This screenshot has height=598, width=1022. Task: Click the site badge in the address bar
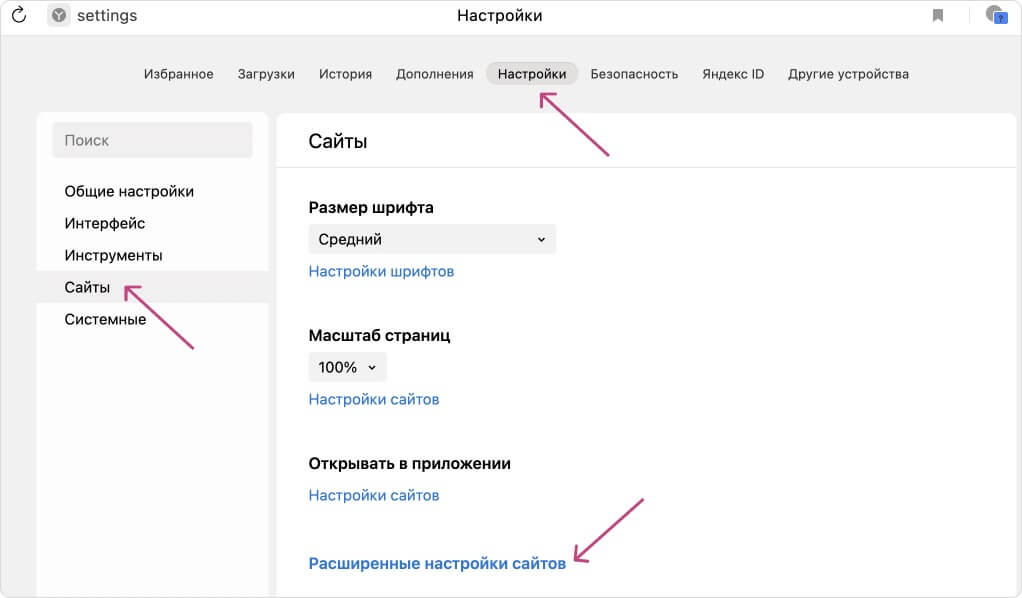tap(60, 15)
